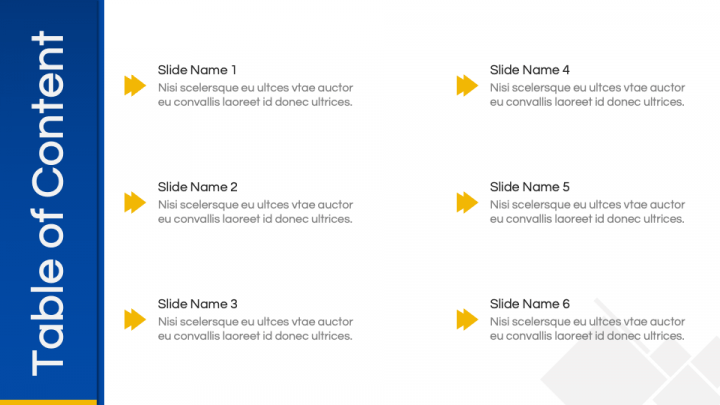Click the description text under Slide Name 3
720x405 pixels.
pos(255,329)
